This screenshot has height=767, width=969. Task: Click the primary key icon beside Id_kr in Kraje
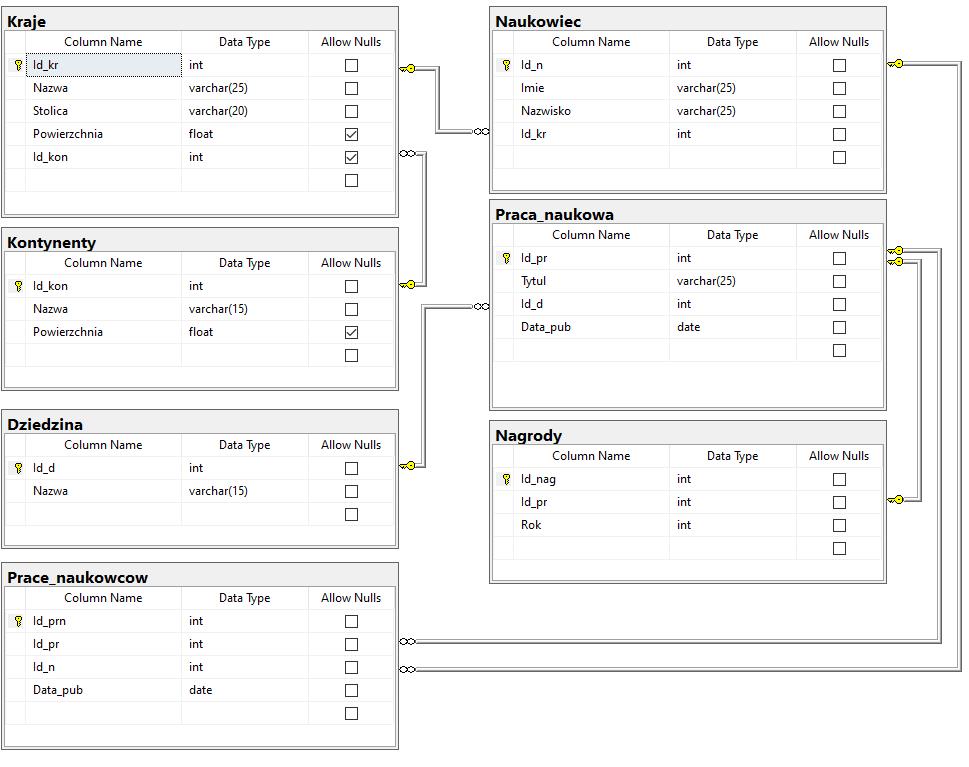coord(18,65)
